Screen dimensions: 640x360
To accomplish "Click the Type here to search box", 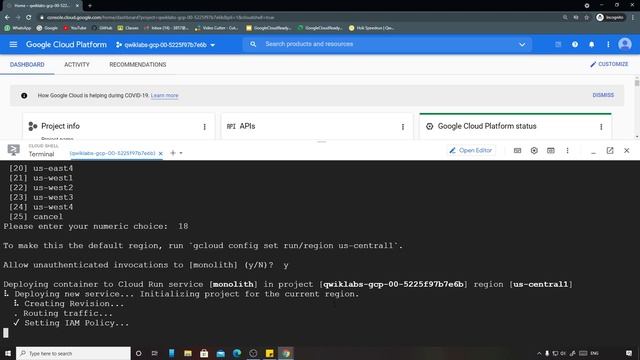I will (x=73, y=353).
